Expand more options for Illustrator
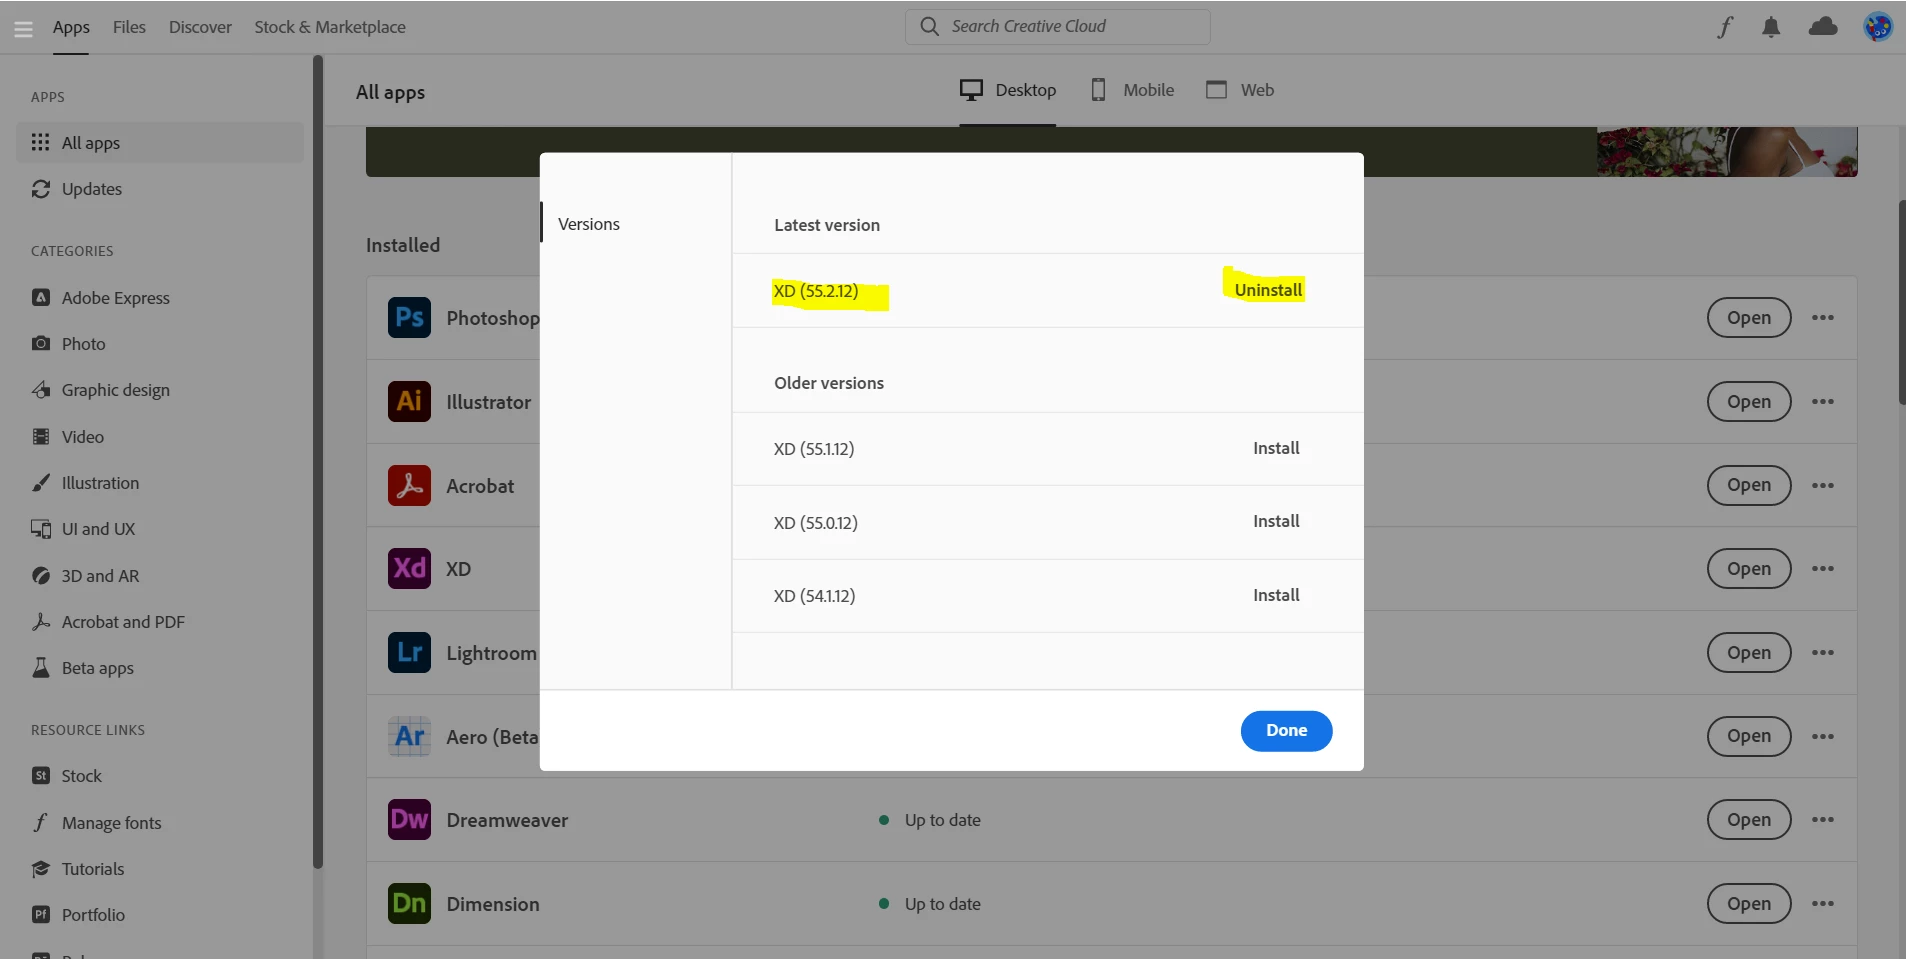The width and height of the screenshot is (1906, 959). [1823, 401]
